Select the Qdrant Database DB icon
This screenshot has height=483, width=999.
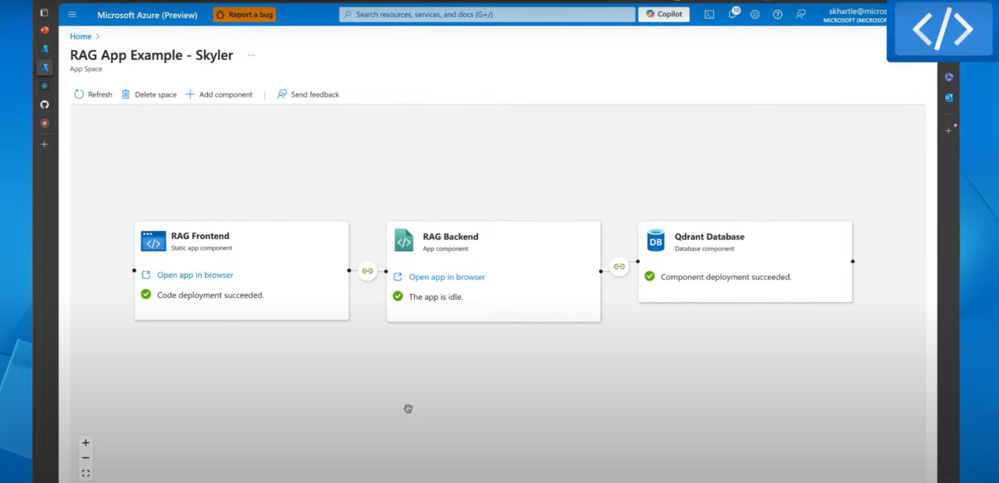pos(656,240)
